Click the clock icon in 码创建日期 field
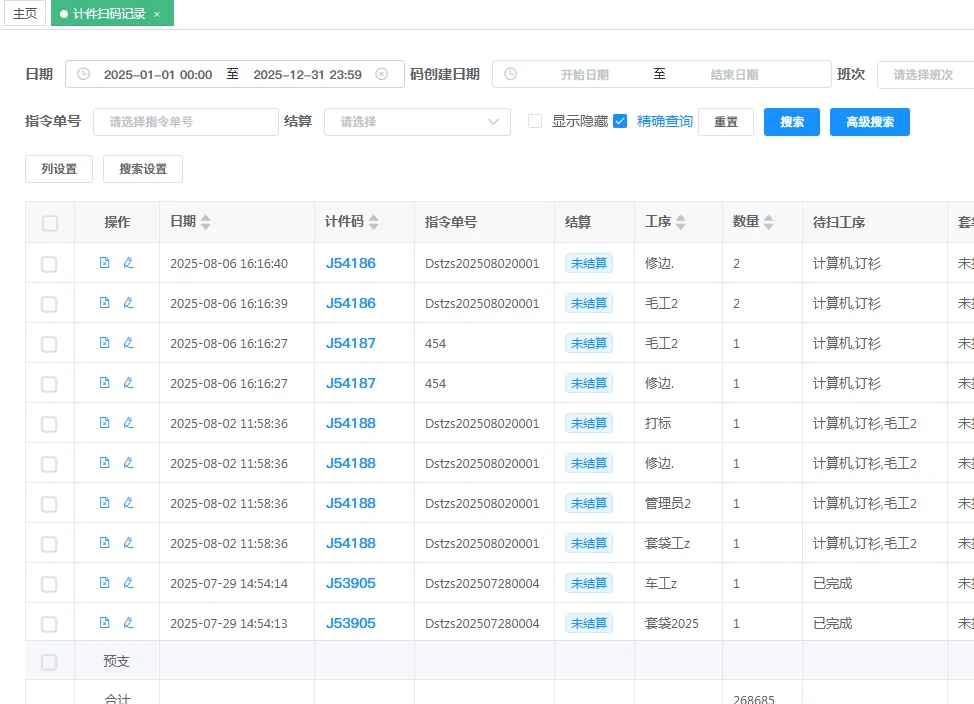The height and width of the screenshot is (704, 974). coord(511,74)
